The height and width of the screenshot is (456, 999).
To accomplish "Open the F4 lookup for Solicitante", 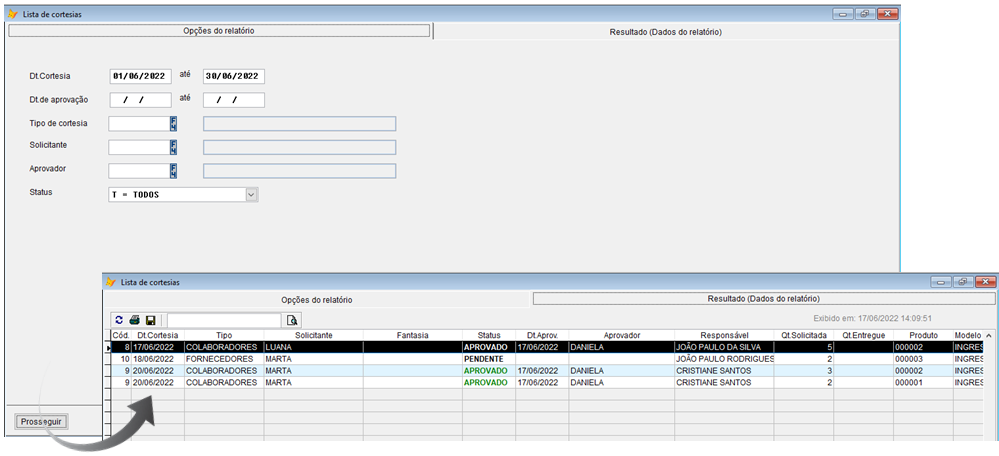I will [174, 147].
